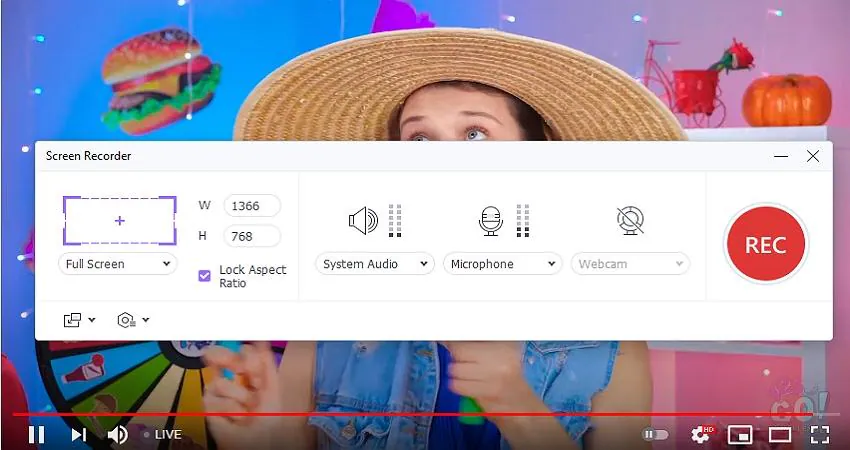Click the width field showing 1366
Screen dimensions: 850x450
pyautogui.click(x=252, y=206)
